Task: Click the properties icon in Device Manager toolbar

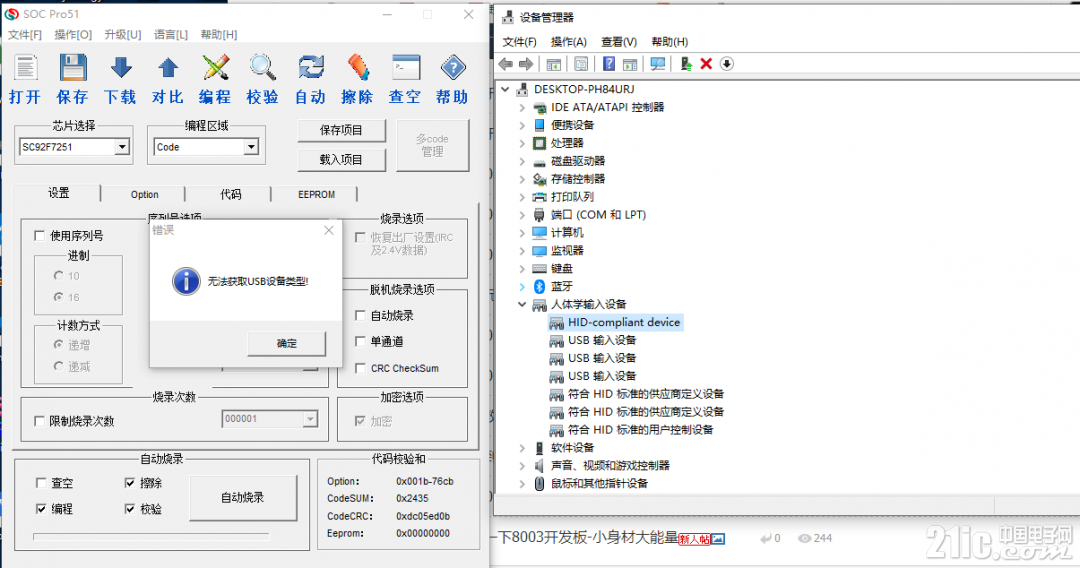Action: pyautogui.click(x=581, y=64)
